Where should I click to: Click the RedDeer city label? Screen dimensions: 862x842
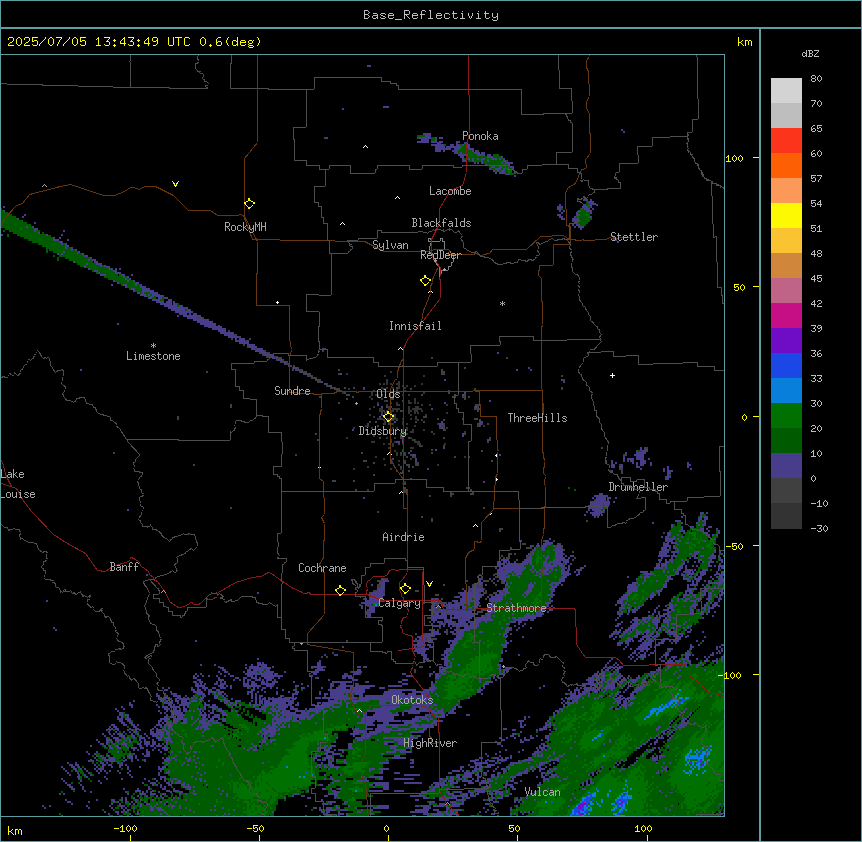pos(440,255)
